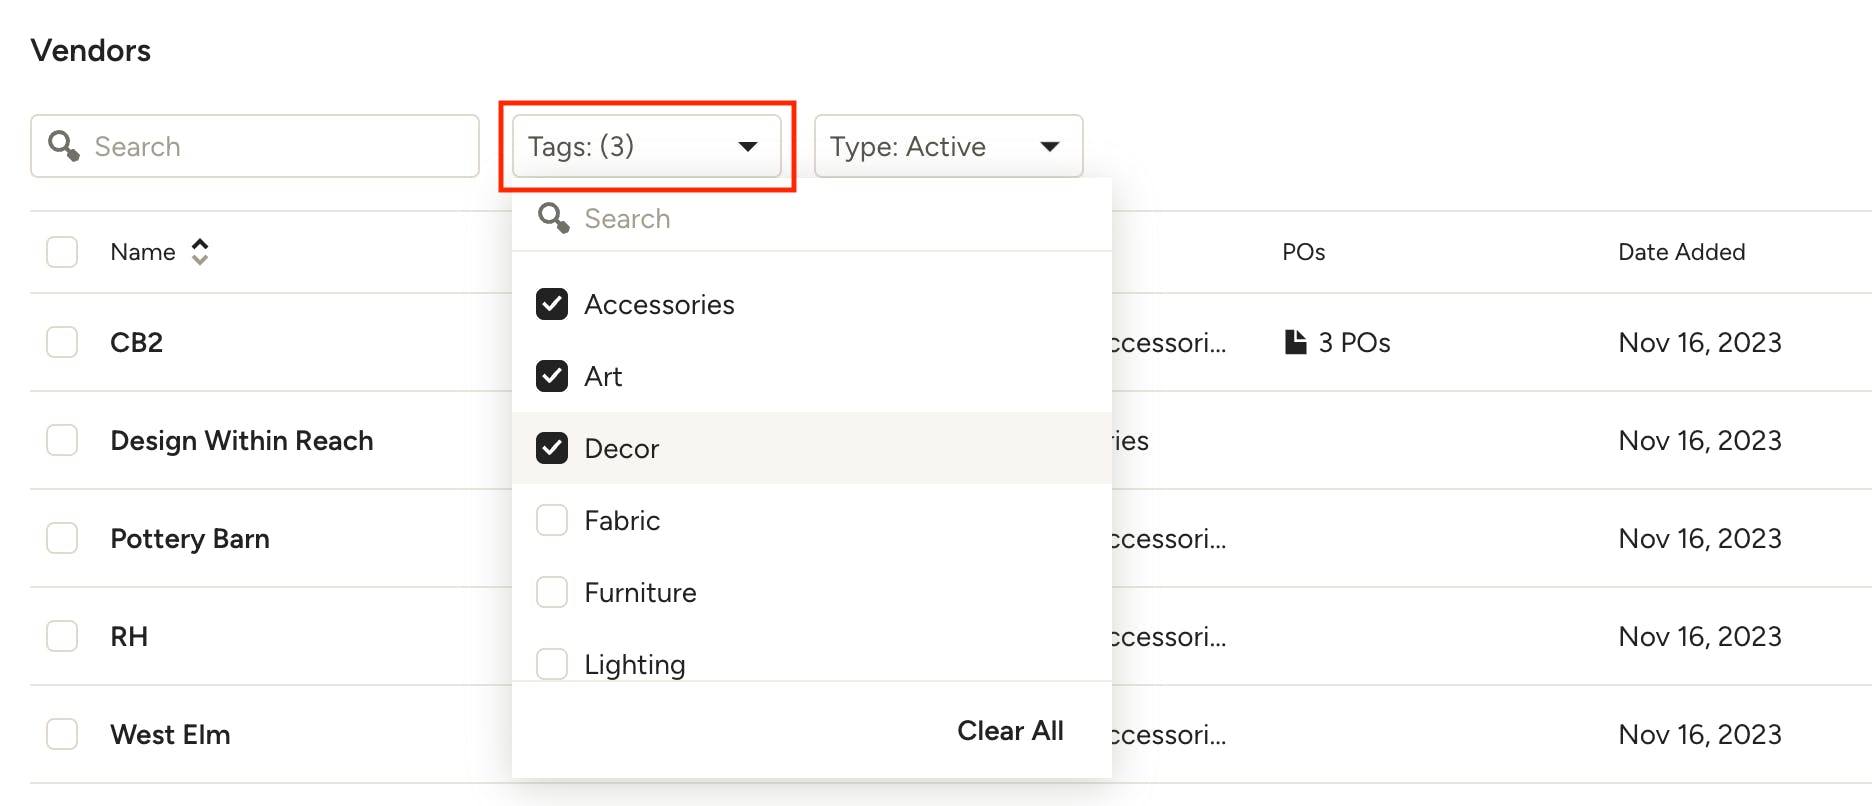Open the West Elm vendor
1872x806 pixels.
tap(170, 734)
